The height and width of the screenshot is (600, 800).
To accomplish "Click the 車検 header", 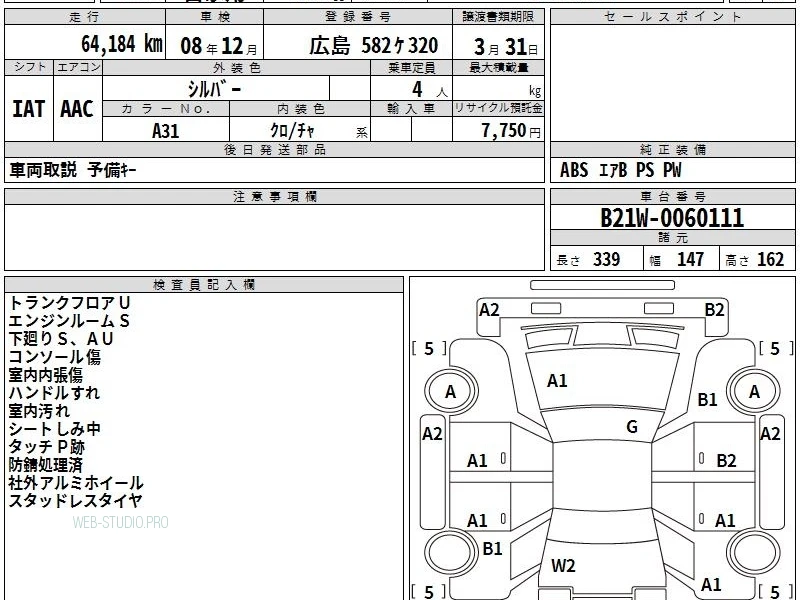I will pyautogui.click(x=215, y=17).
